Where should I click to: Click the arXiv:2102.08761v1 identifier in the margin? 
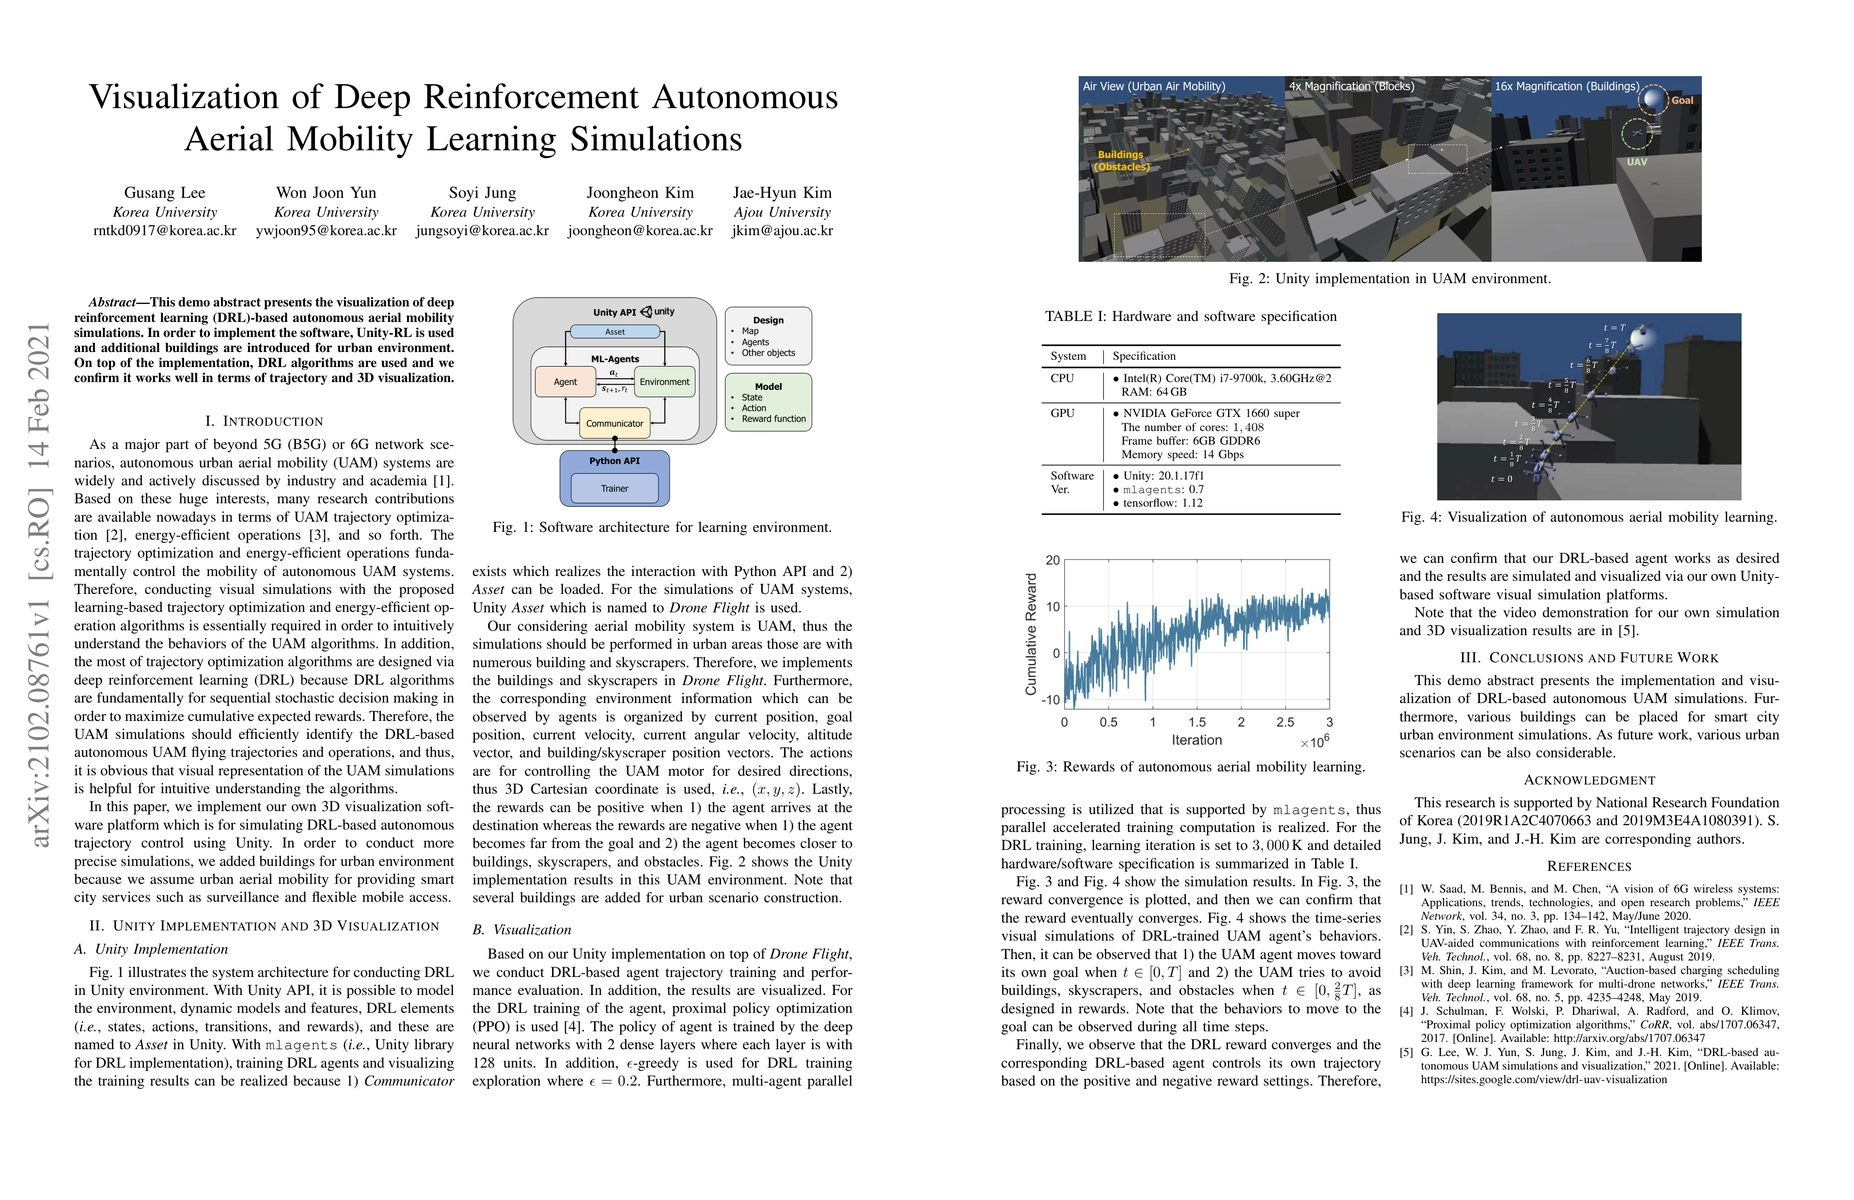[40, 585]
